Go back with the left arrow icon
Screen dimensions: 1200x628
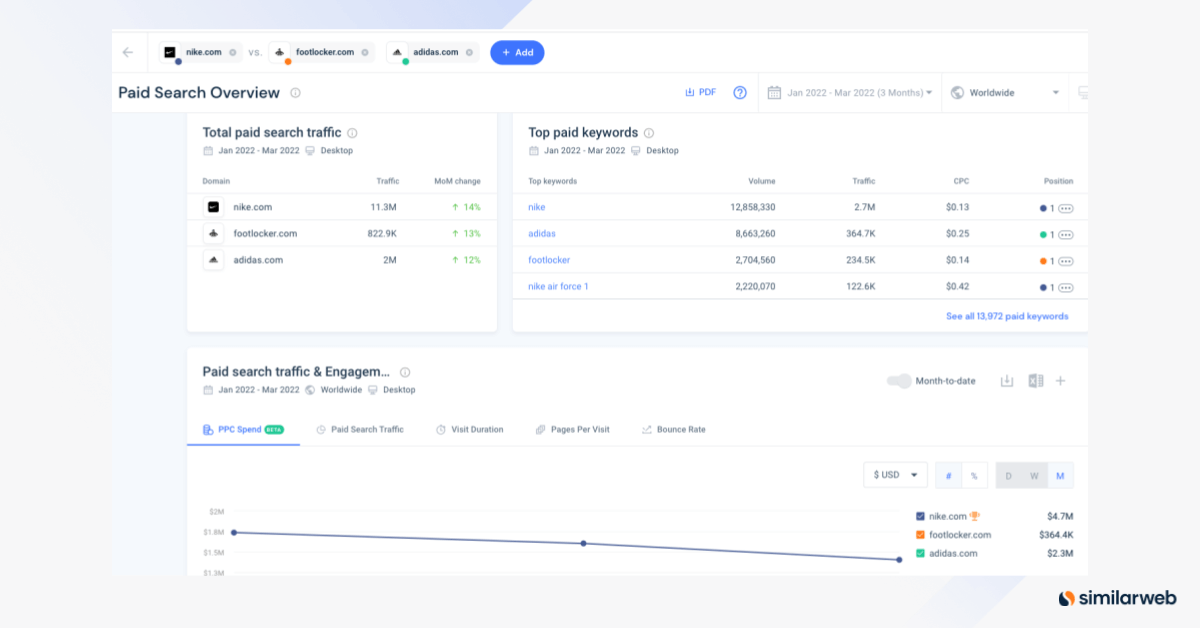(127, 52)
